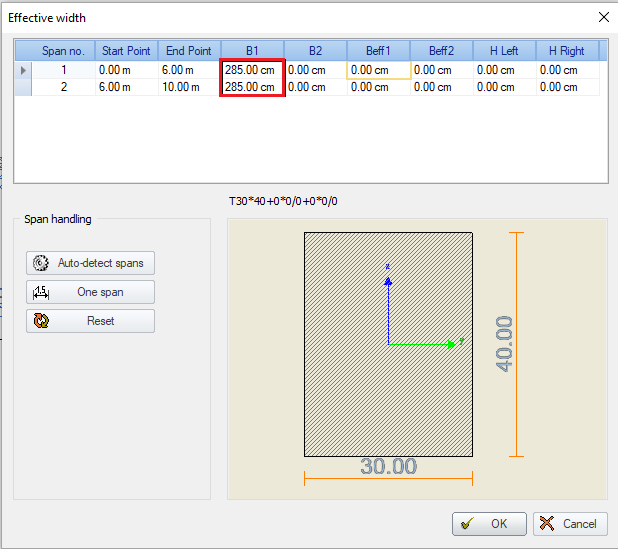Image resolution: width=618 pixels, height=549 pixels.
Task: Edit B1 value 285.00 cm in span 1
Action: [x=252, y=70]
